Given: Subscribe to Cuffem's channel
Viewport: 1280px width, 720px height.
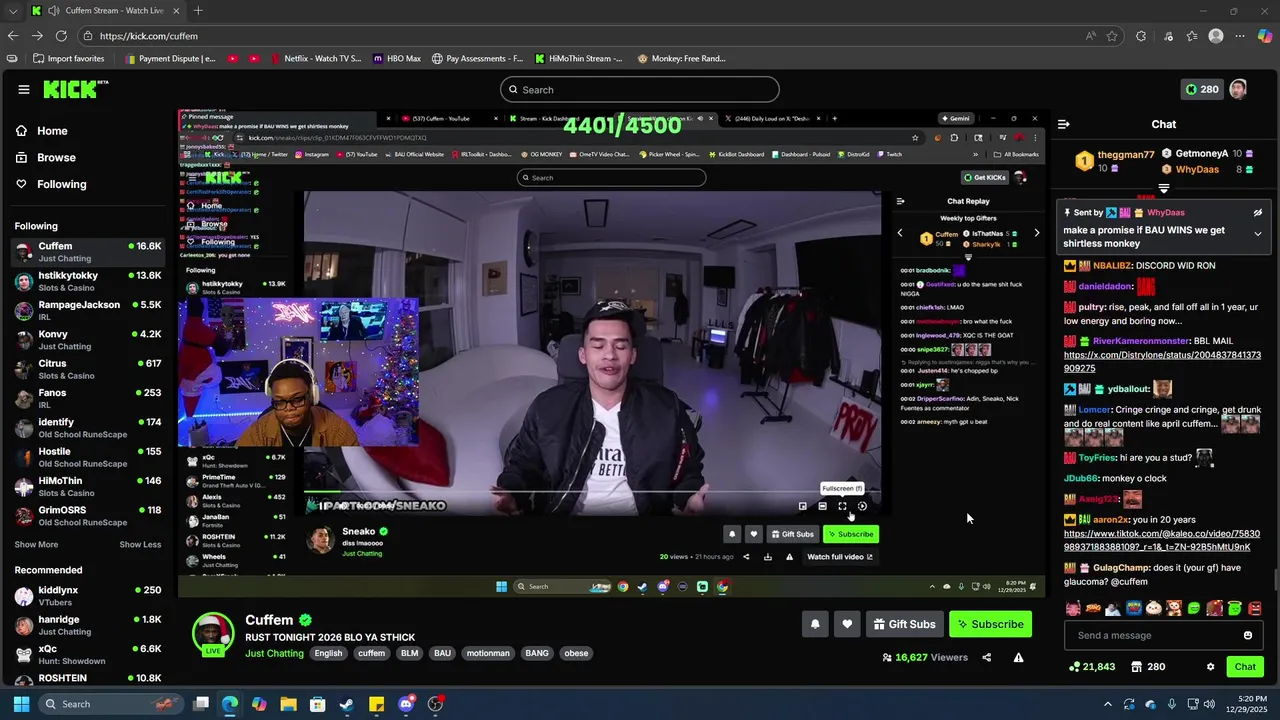Looking at the screenshot, I should click(x=990, y=624).
